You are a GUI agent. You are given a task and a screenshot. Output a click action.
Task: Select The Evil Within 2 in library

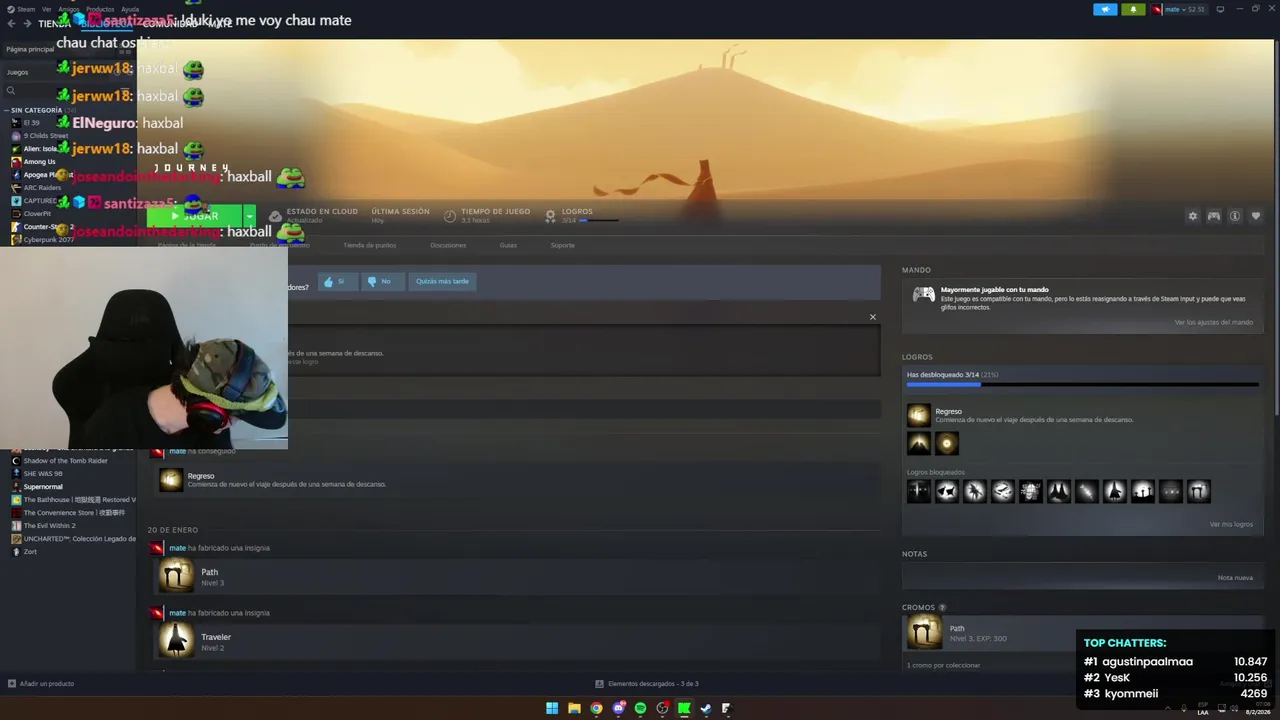coord(49,526)
